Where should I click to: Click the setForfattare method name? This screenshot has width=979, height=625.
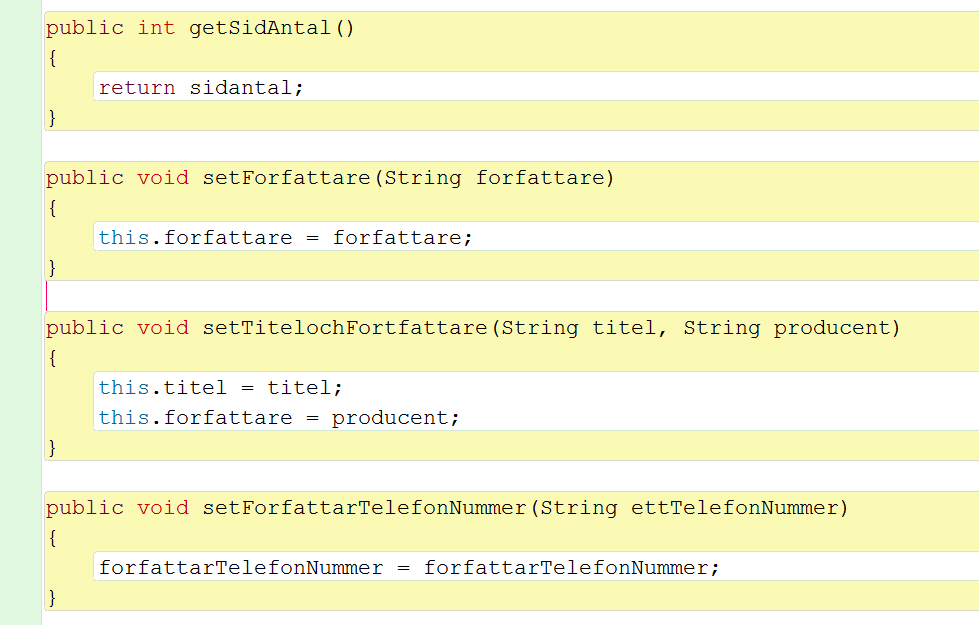click(x=287, y=178)
